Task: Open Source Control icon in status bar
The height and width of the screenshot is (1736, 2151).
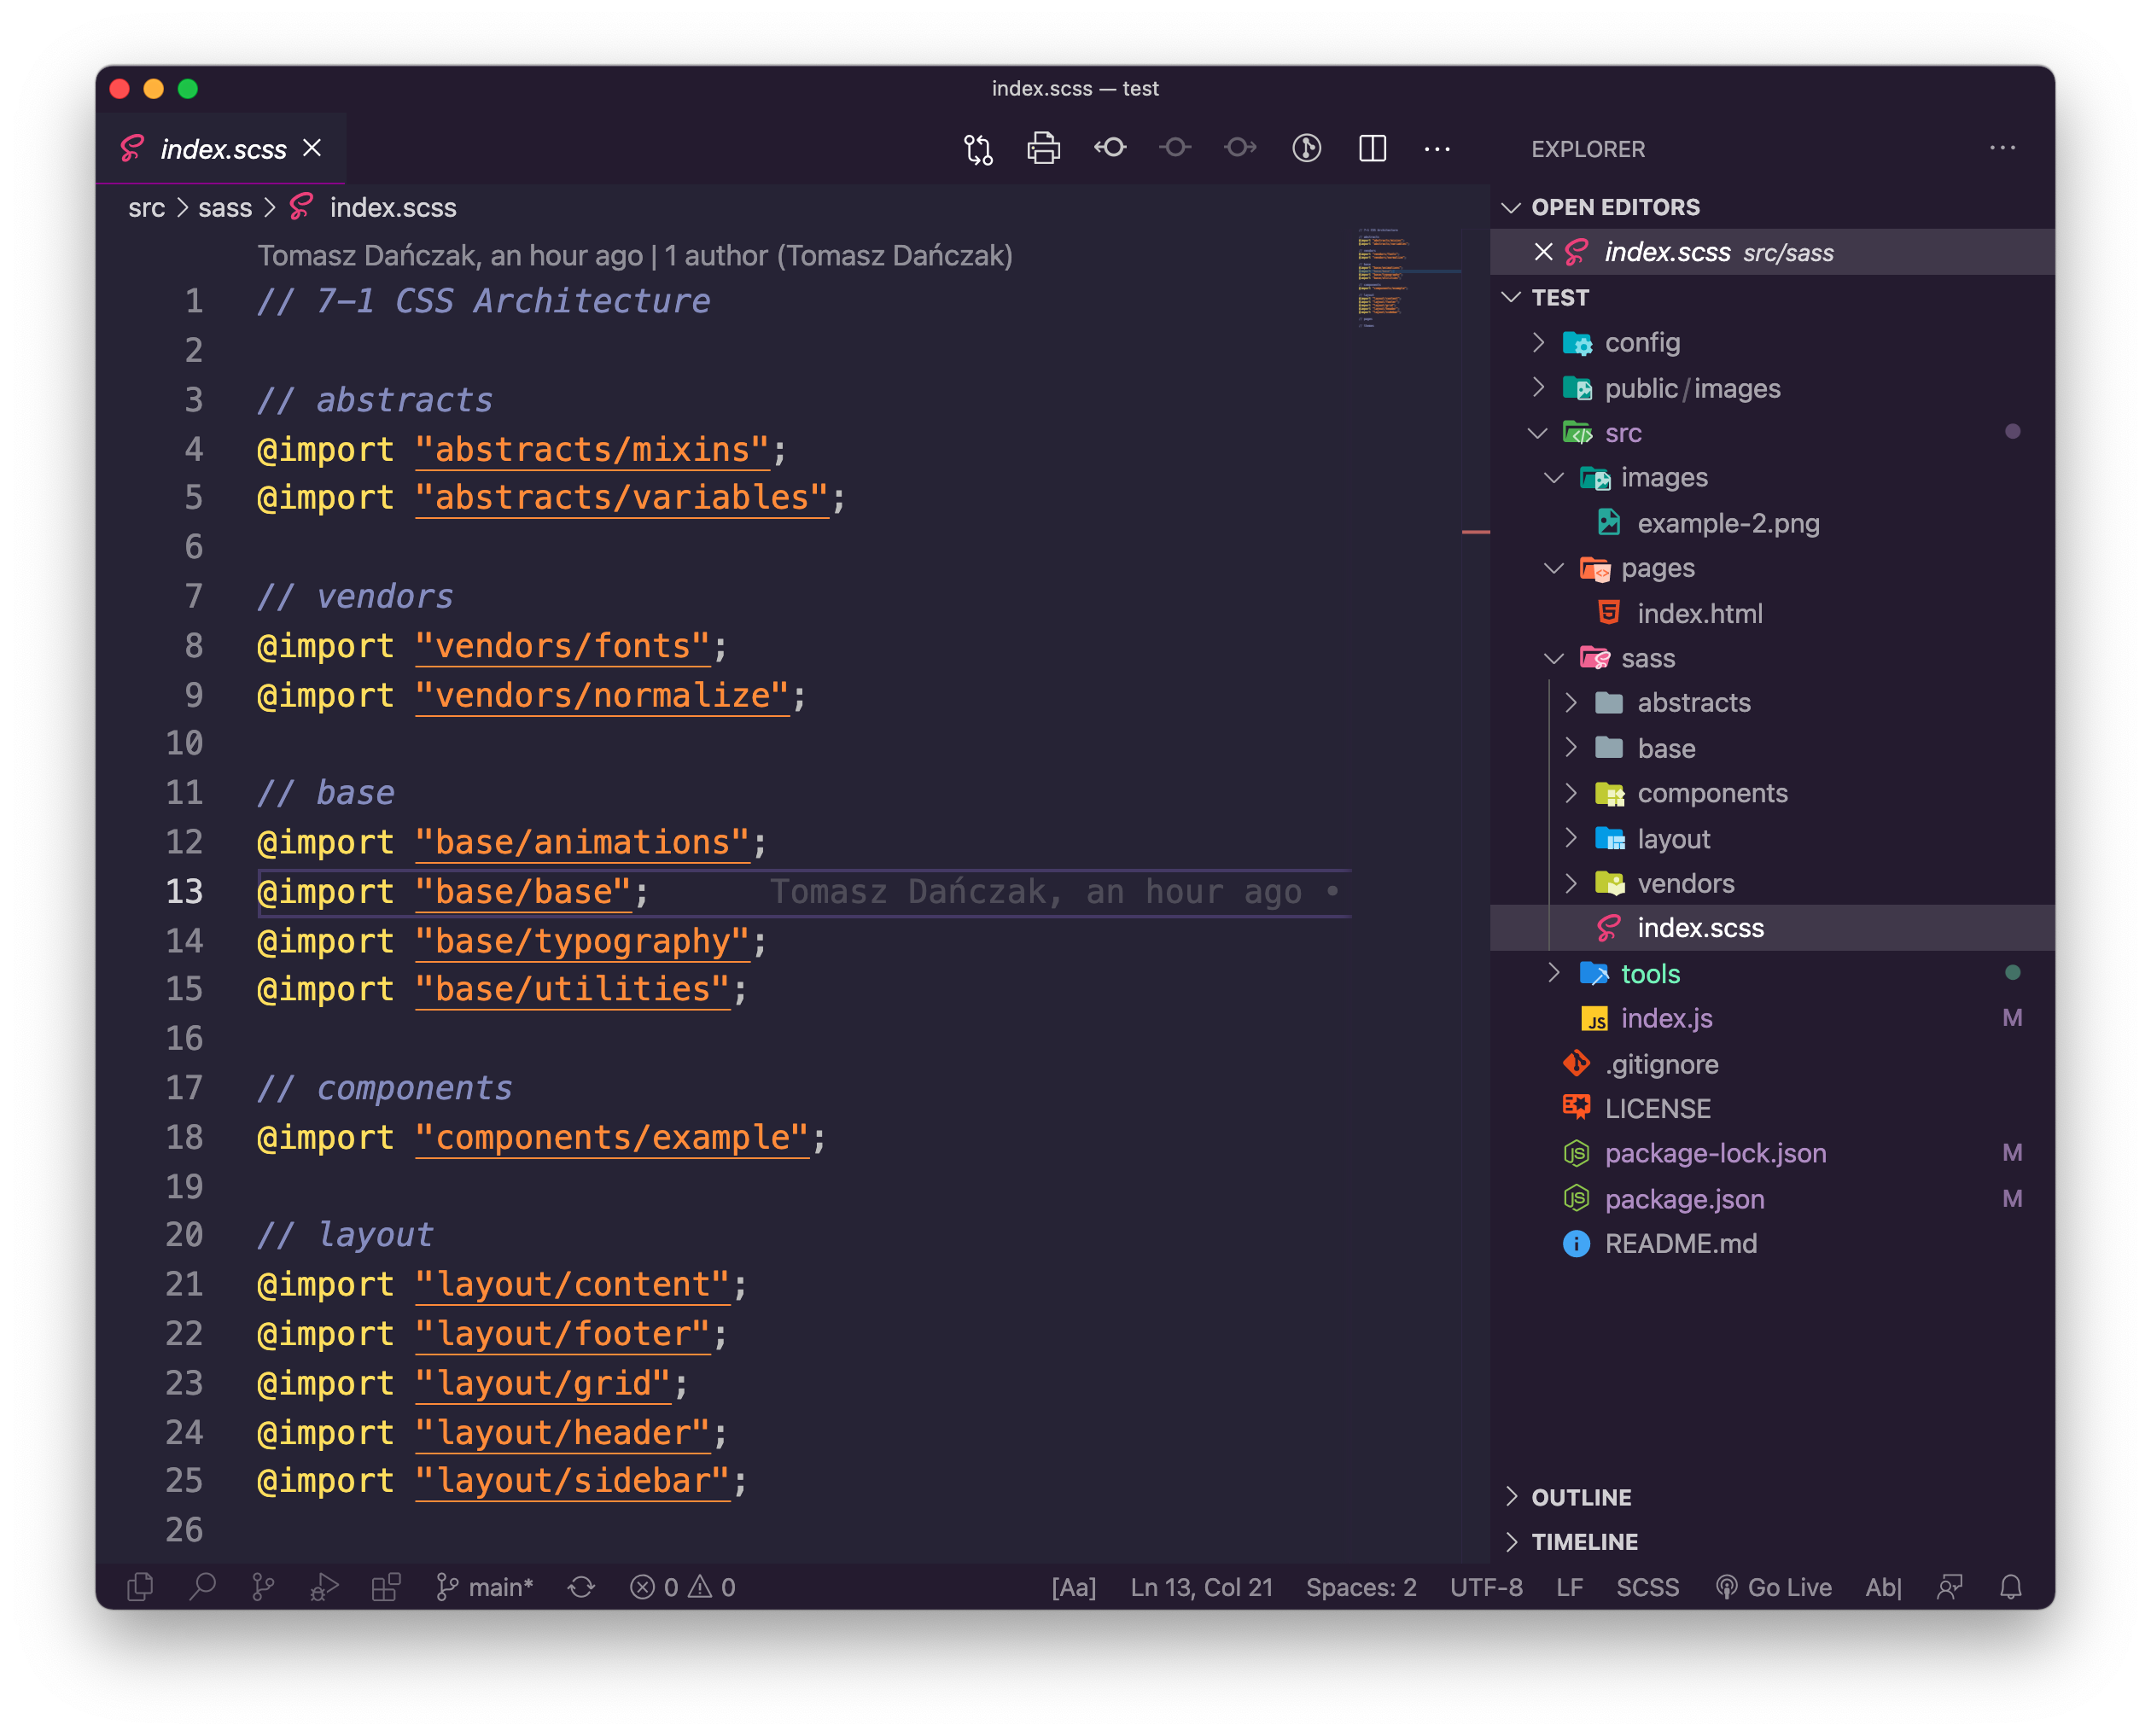Action: click(263, 1586)
